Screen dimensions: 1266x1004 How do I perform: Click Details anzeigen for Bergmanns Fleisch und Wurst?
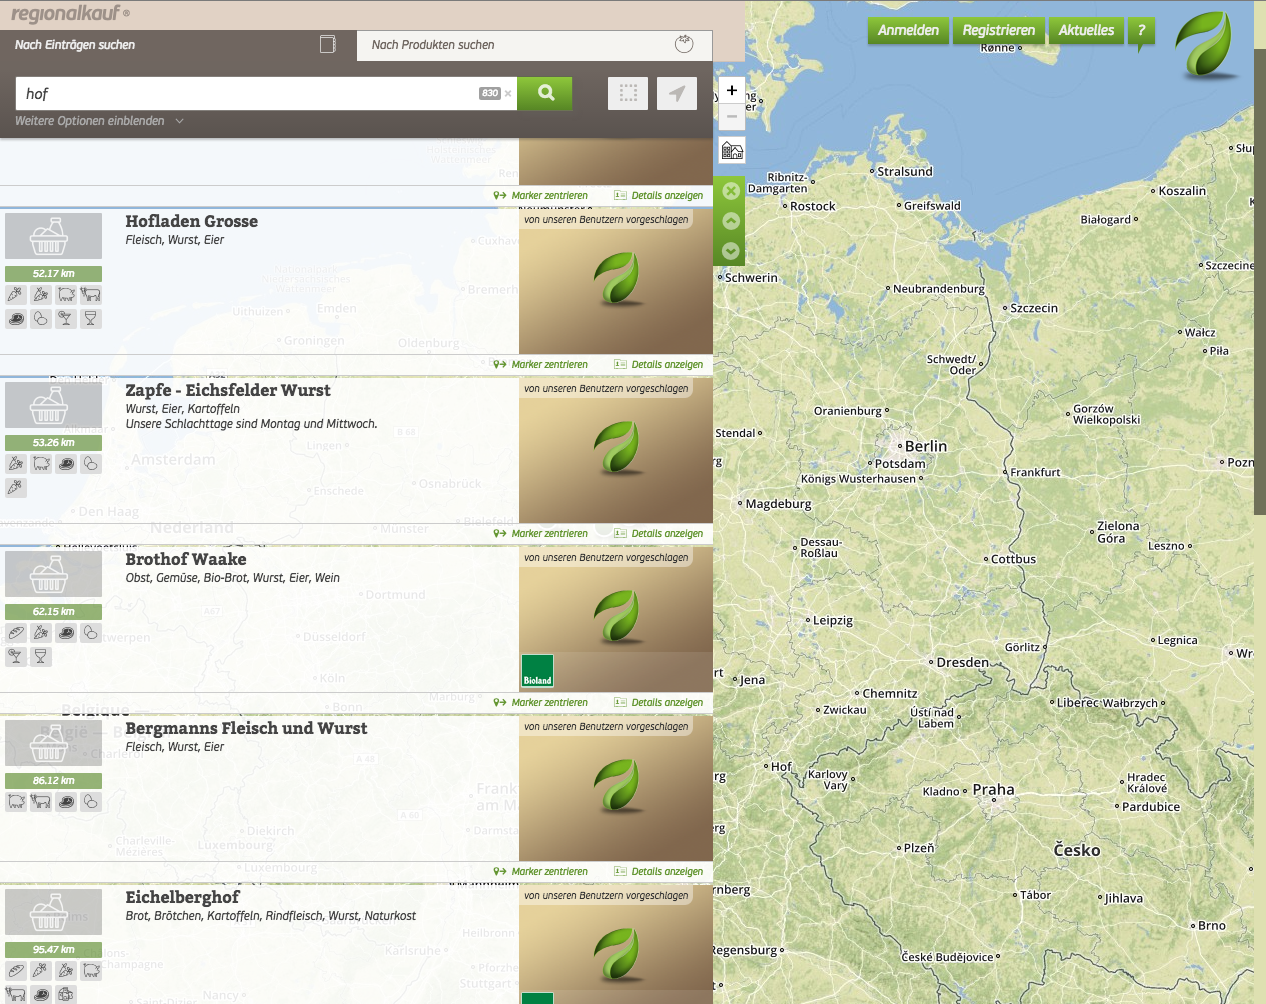point(658,872)
